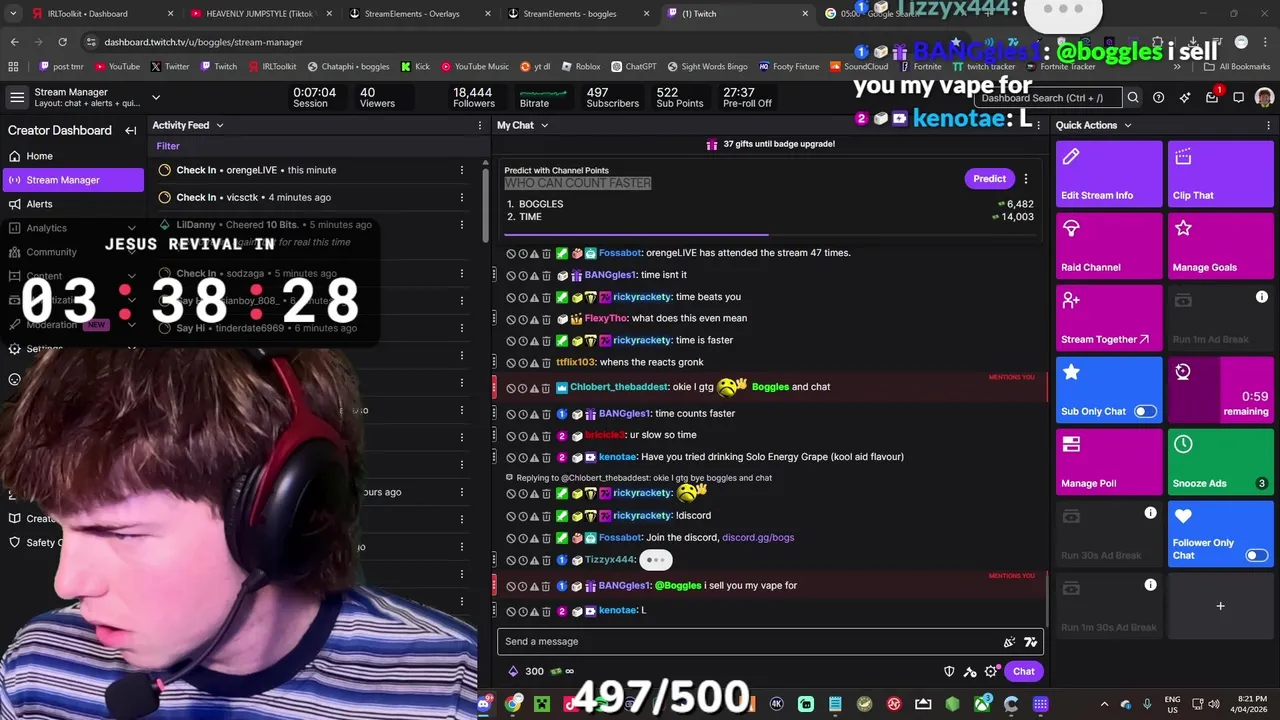
Task: Open the Xbox app in taskbar
Action: pos(983,704)
